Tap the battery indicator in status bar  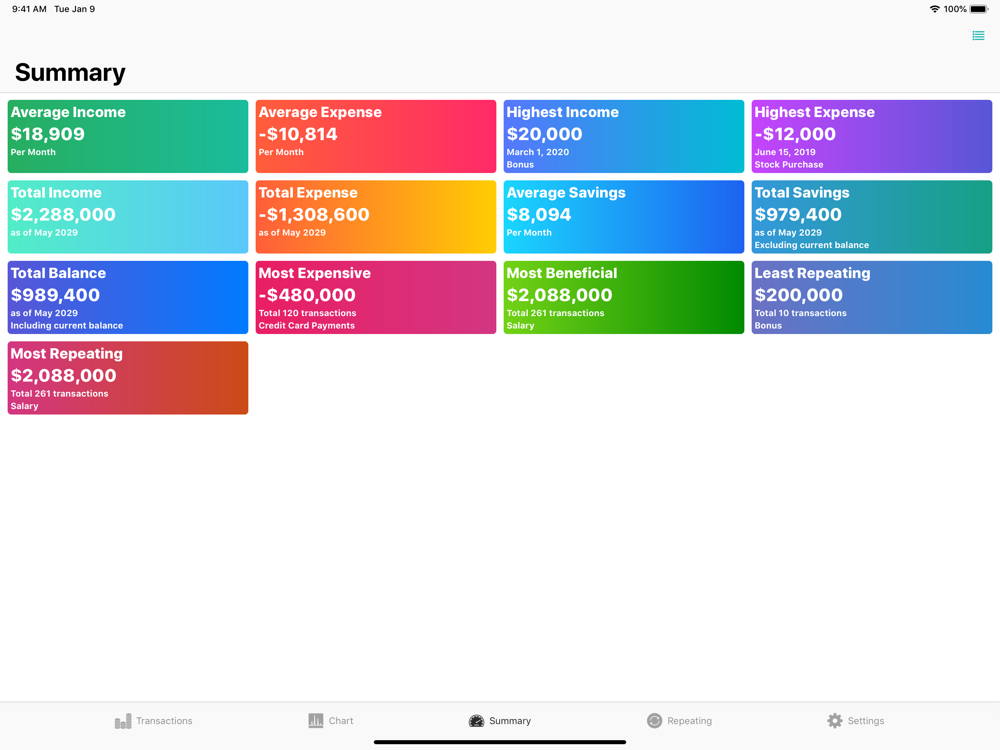click(979, 9)
